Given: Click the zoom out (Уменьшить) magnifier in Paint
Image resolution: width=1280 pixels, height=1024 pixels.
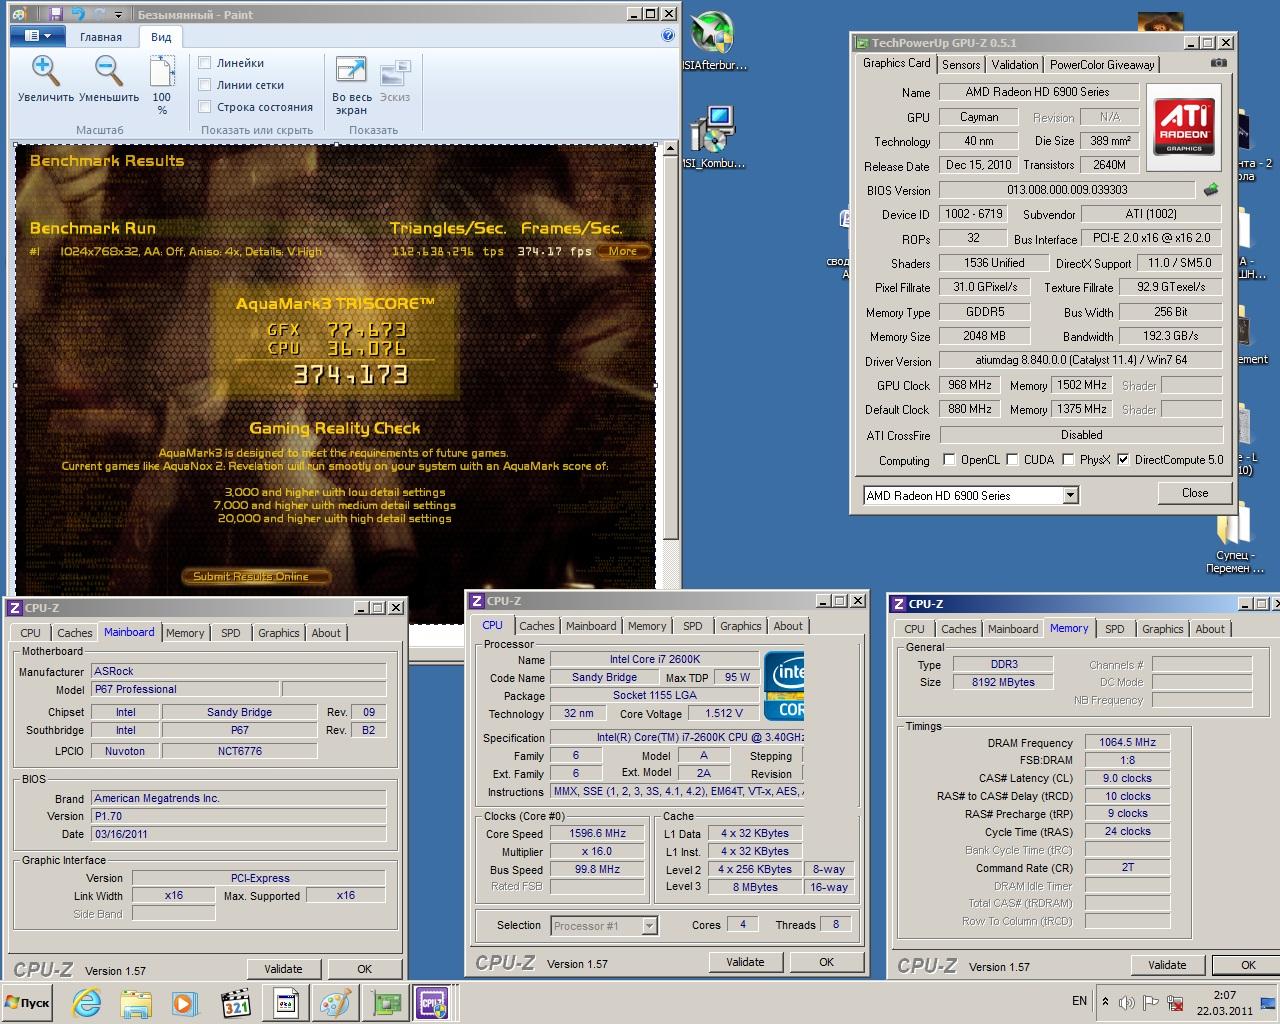Looking at the screenshot, I should (x=109, y=72).
